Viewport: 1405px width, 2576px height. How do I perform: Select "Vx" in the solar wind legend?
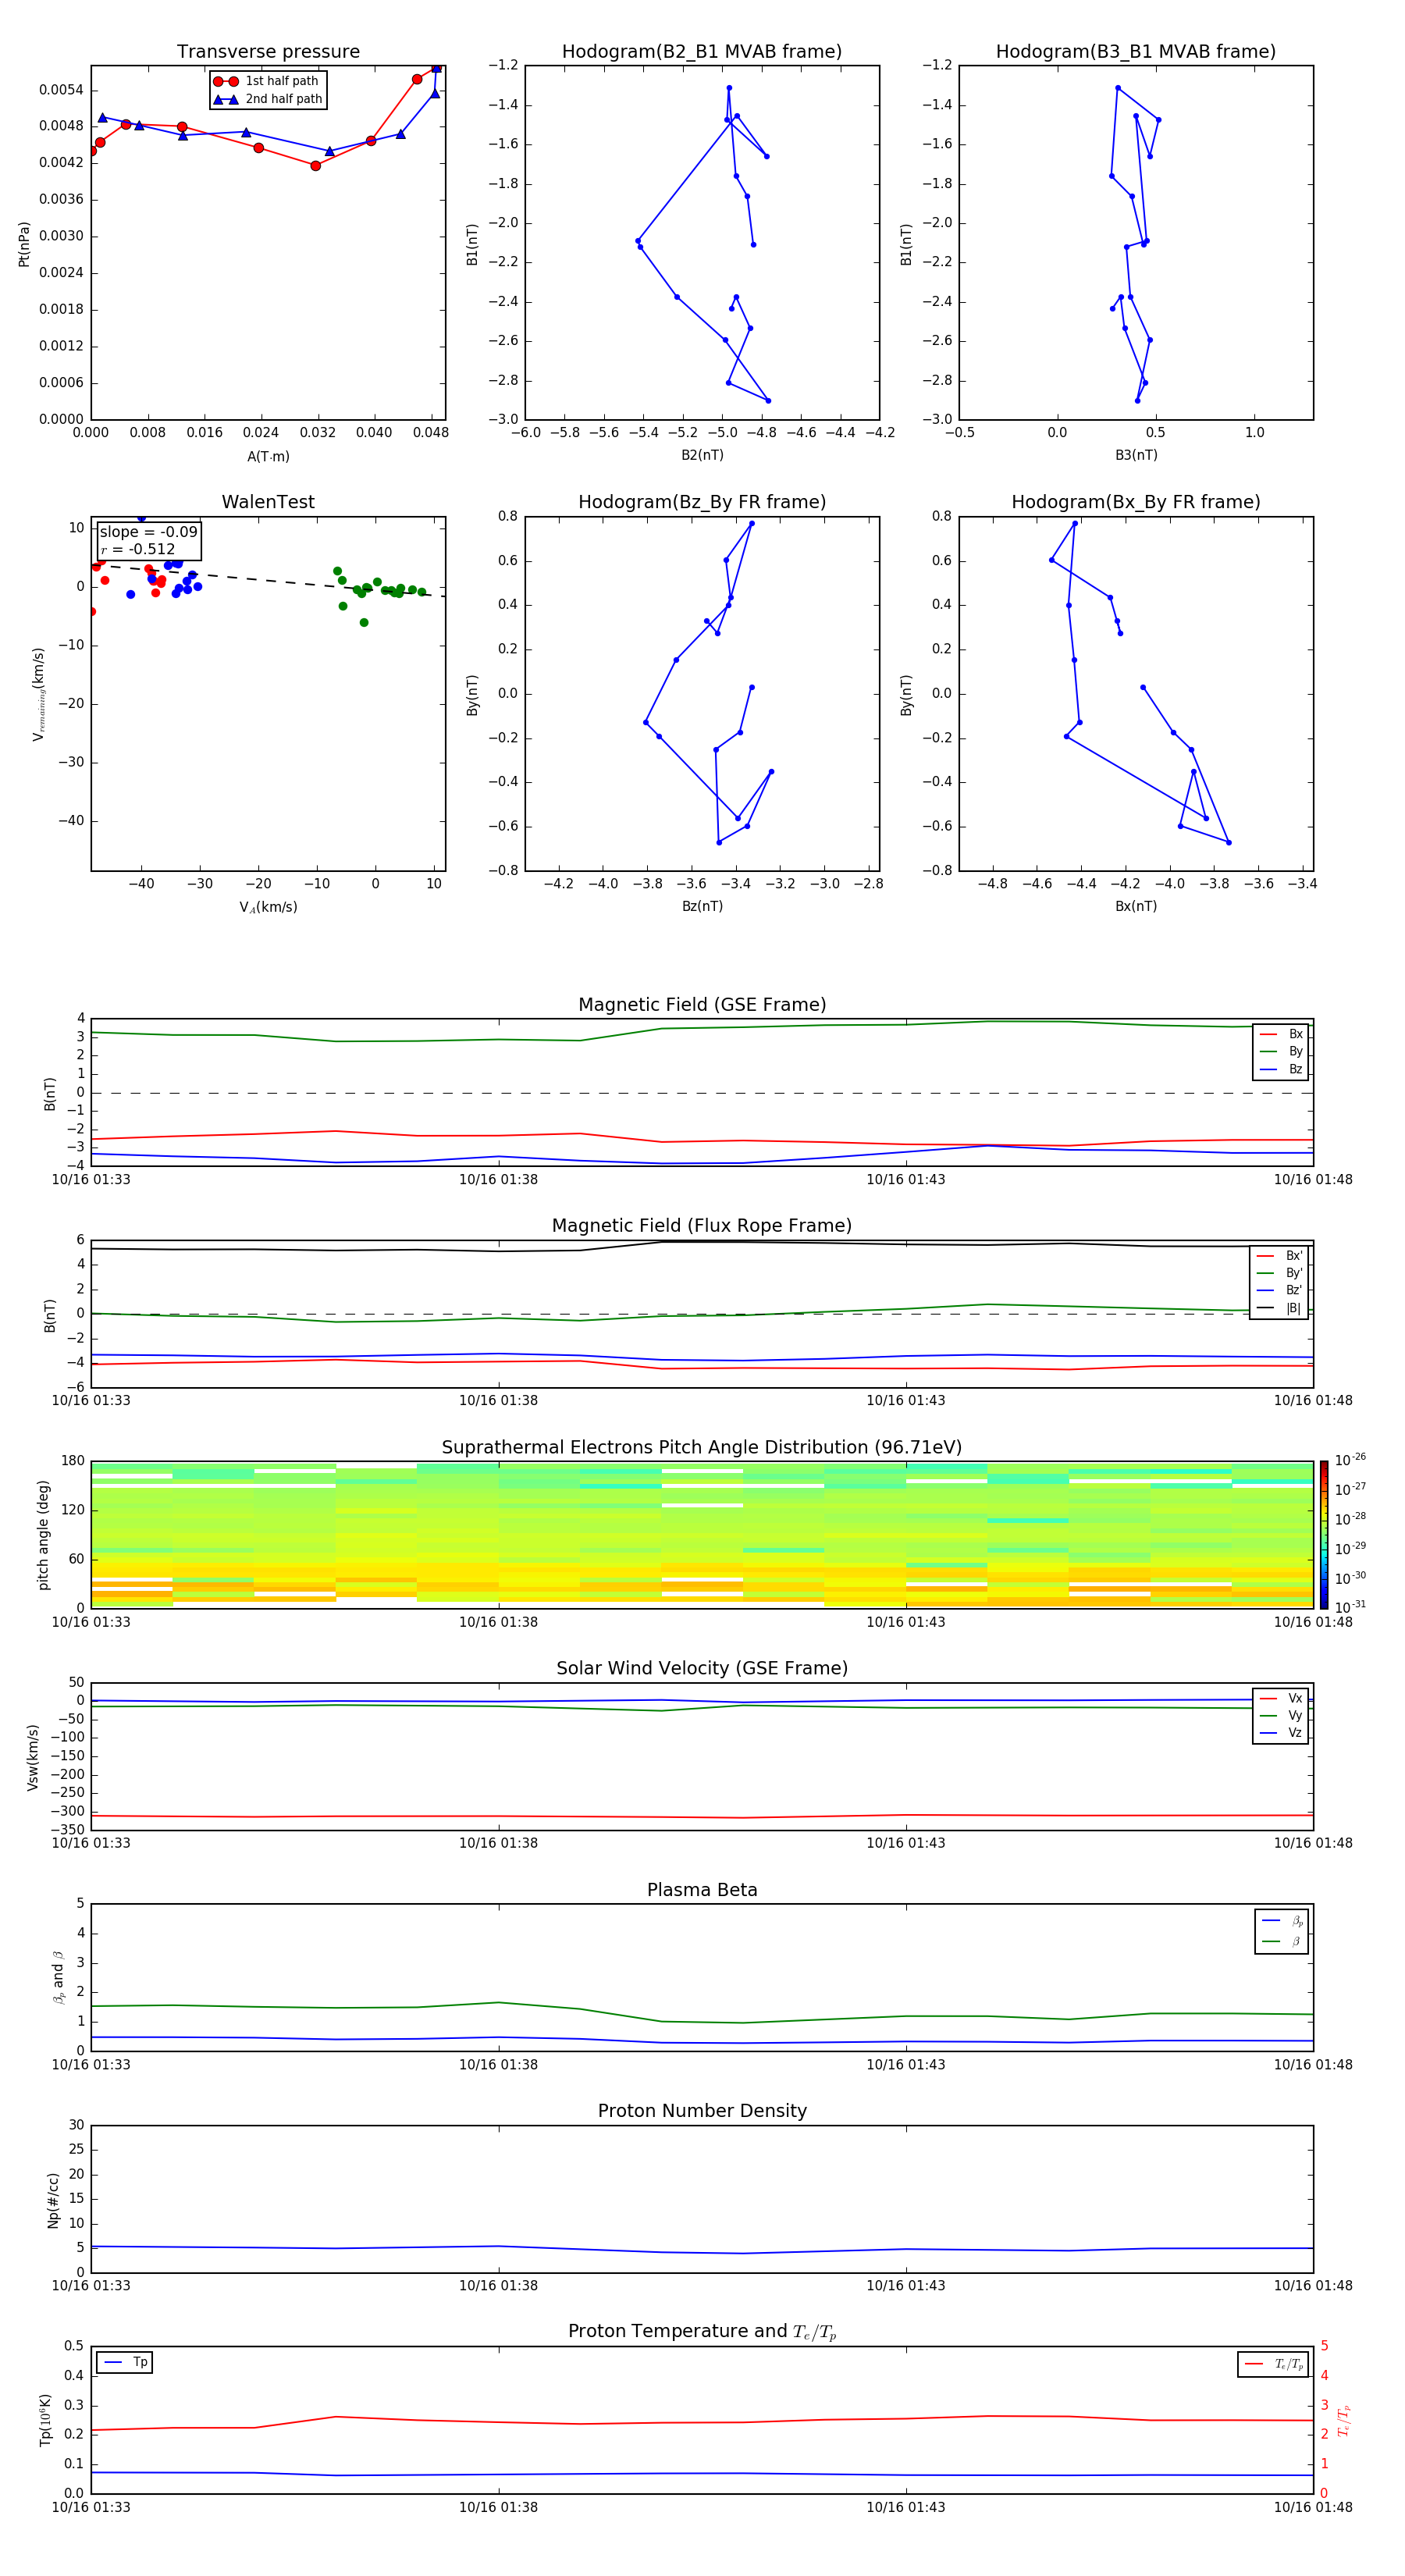(1281, 1699)
